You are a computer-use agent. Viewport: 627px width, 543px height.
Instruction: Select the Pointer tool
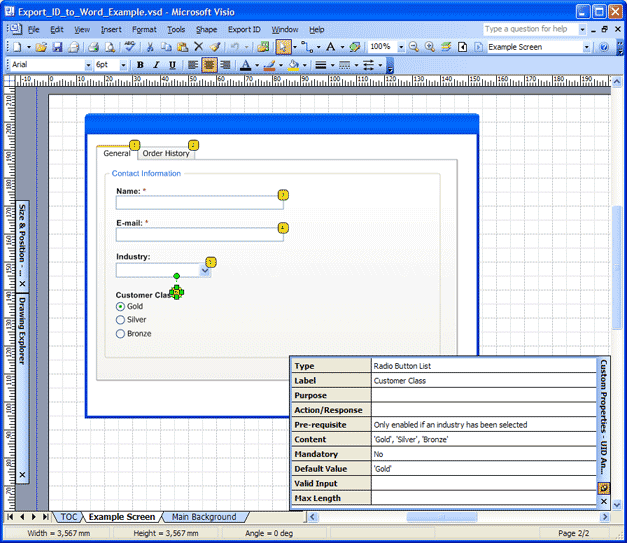click(x=283, y=47)
